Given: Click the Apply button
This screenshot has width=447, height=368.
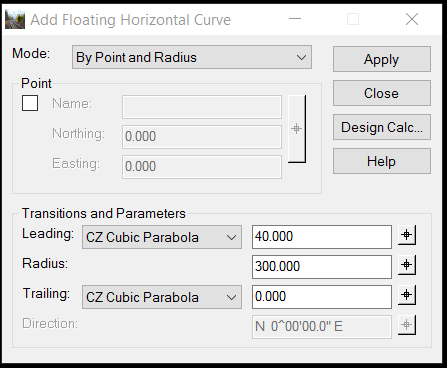Looking at the screenshot, I should (x=382, y=59).
